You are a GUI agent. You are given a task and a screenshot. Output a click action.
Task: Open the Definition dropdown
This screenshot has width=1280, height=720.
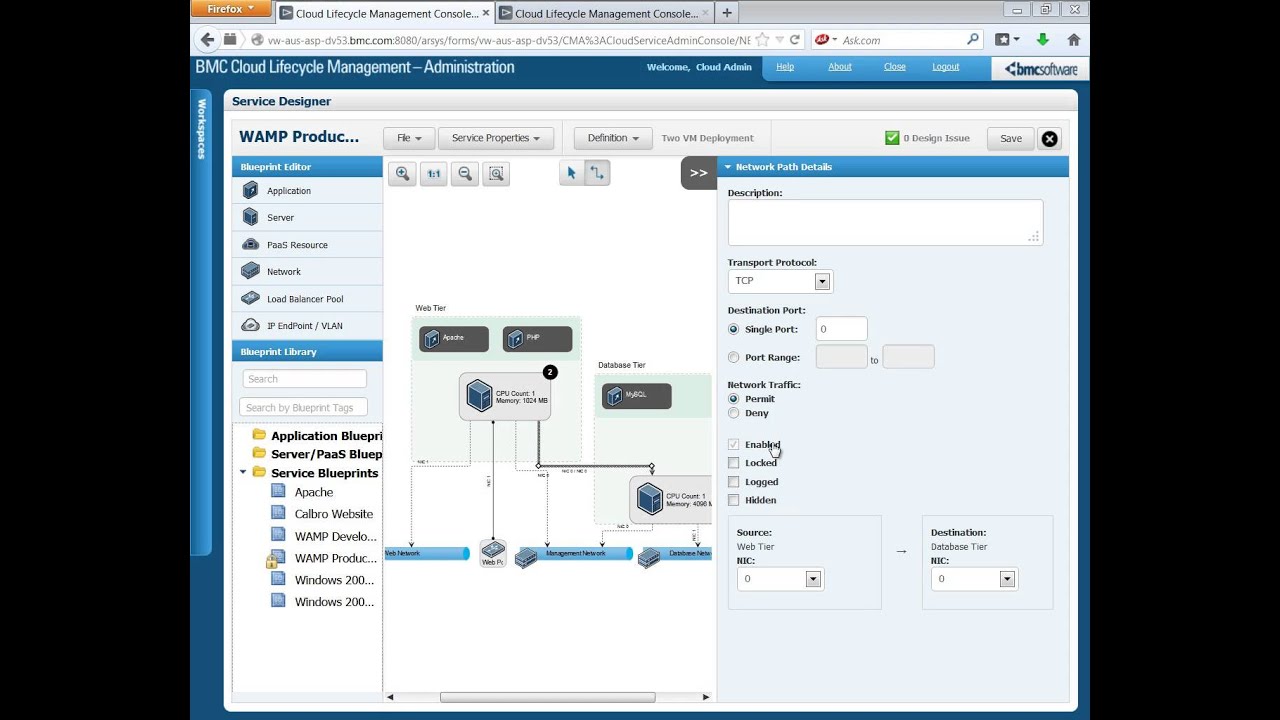613,138
